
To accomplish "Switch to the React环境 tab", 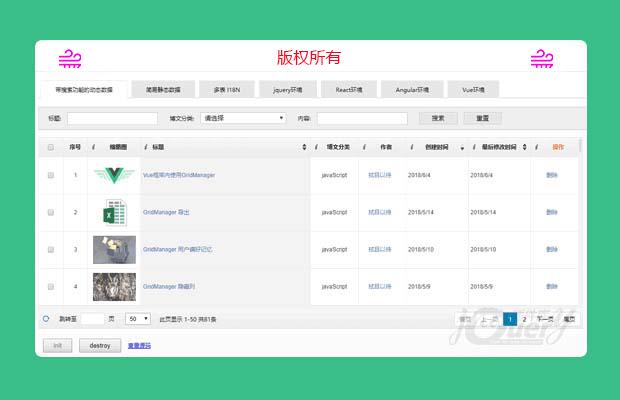I will point(348,89).
